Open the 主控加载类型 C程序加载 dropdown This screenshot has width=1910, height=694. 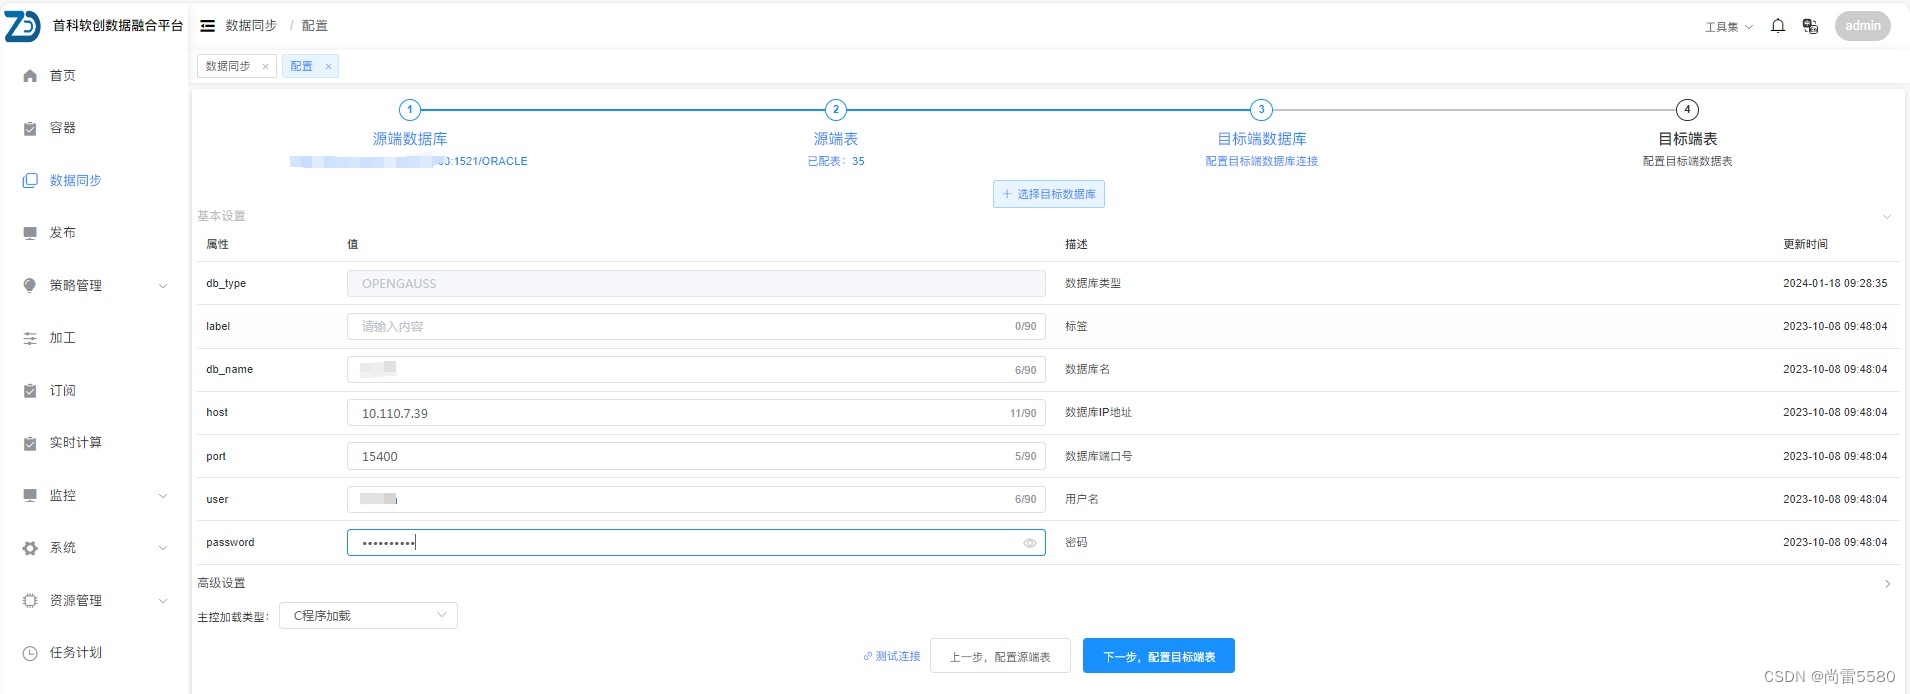tap(368, 616)
